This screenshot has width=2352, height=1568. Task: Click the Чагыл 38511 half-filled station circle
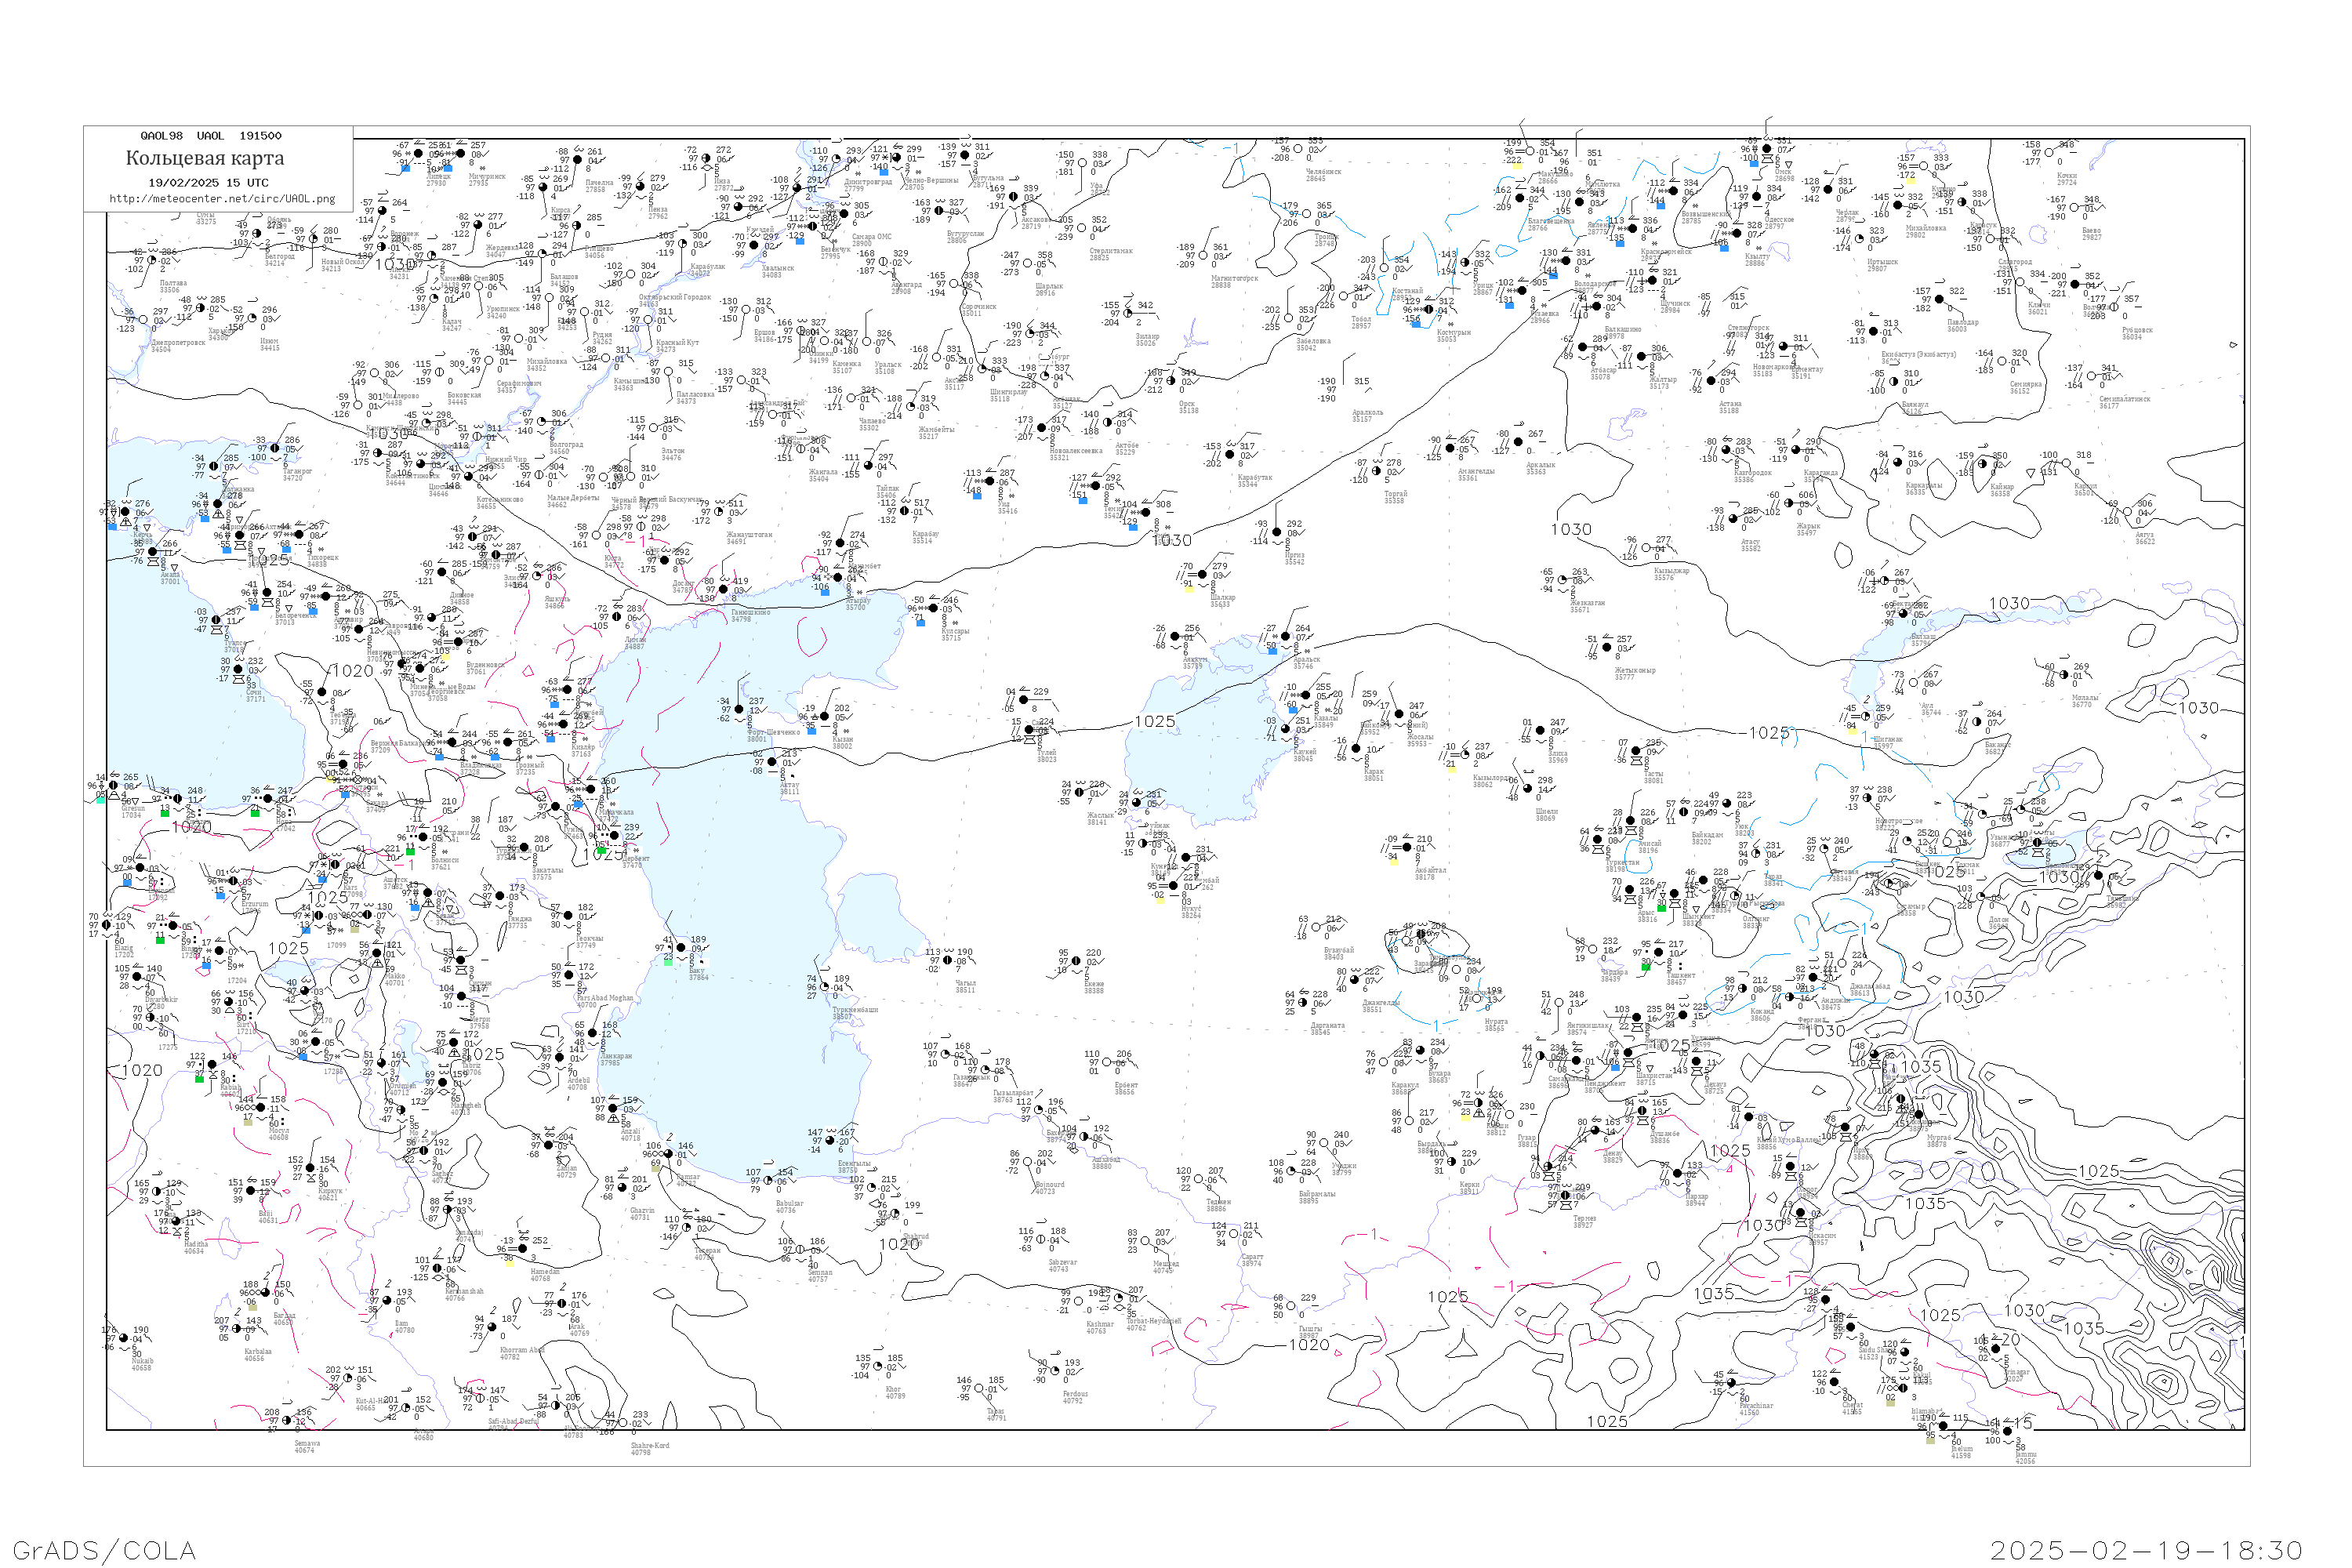pyautogui.click(x=947, y=961)
